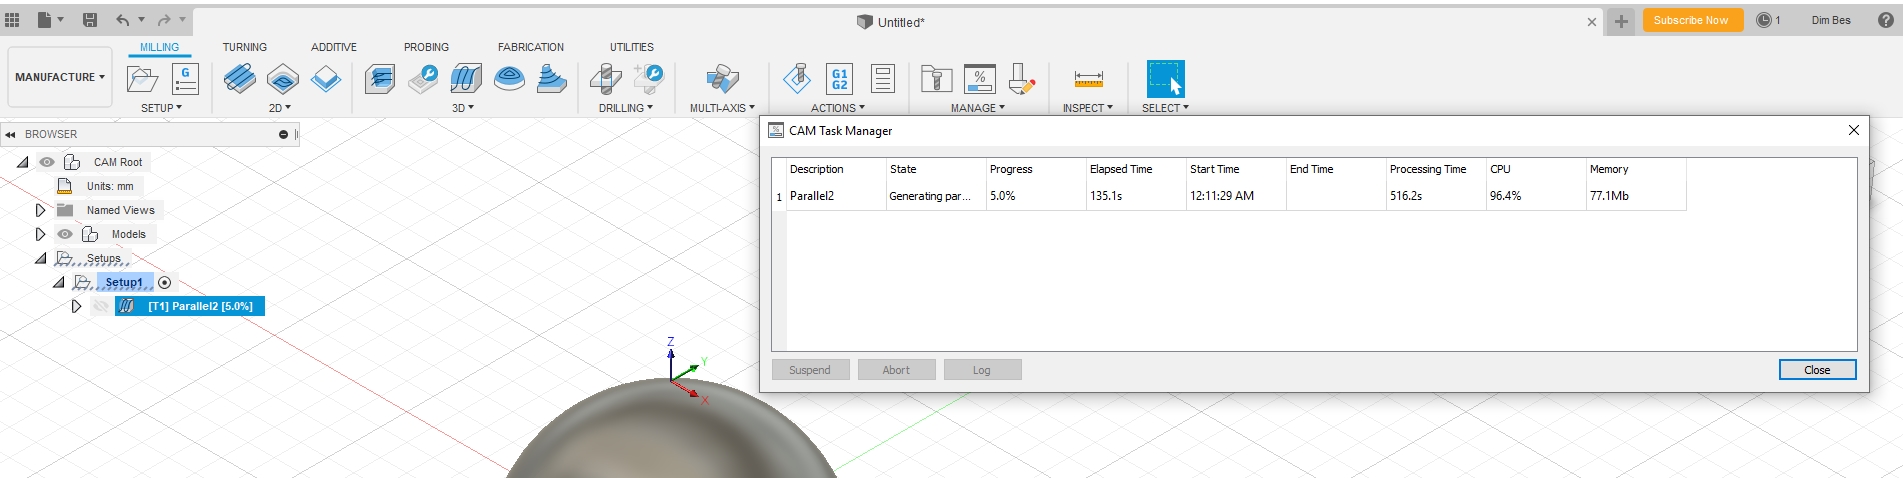Switch to the UTILITIES tab
Image resolution: width=1903 pixels, height=478 pixels.
coord(632,47)
